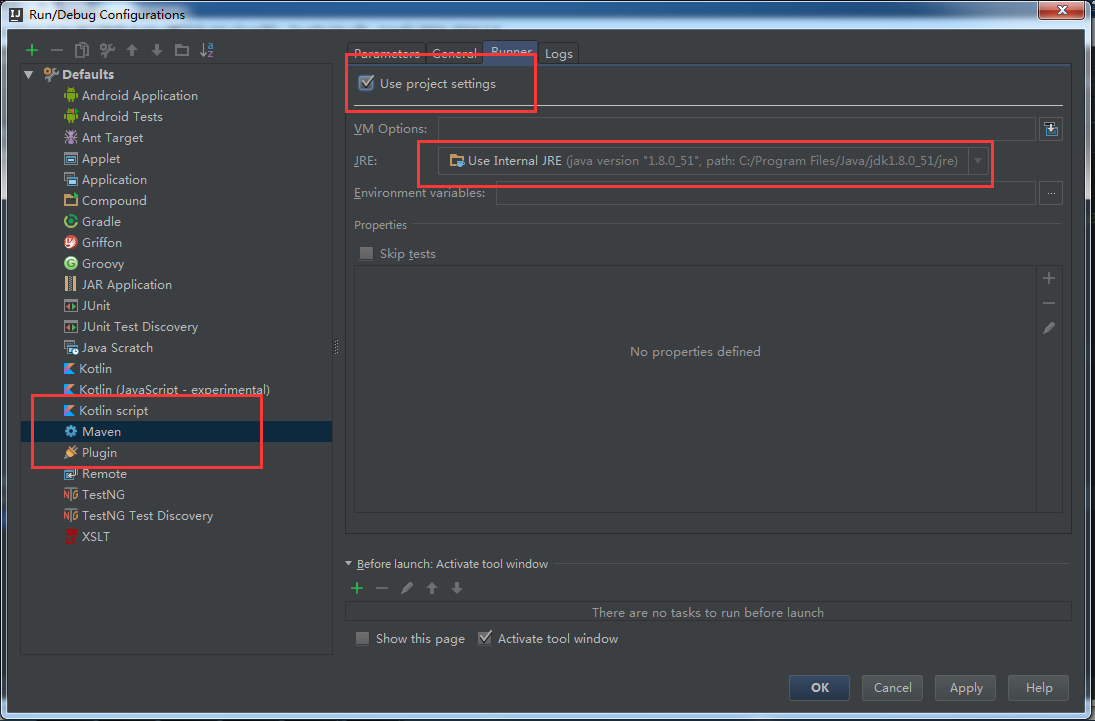Screen dimensions: 1095x721
Task: Move configuration down in the top toolbar
Action: pos(157,50)
